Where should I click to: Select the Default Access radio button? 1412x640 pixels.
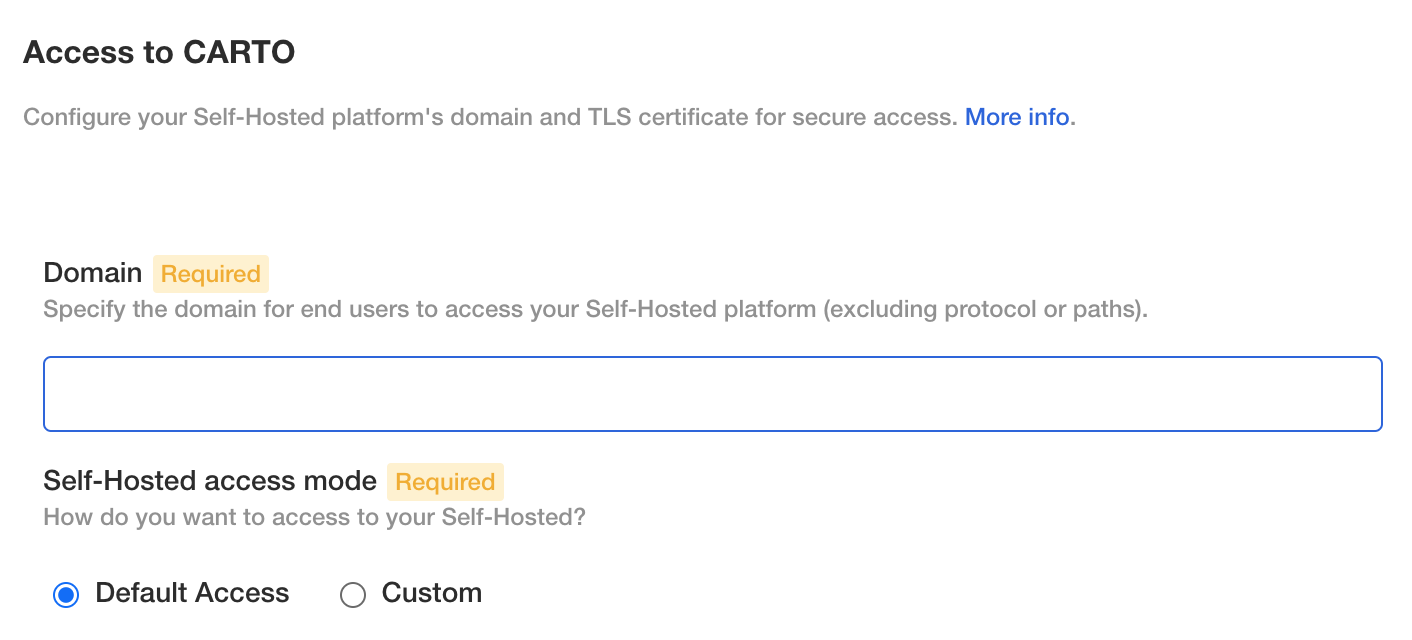coord(66,595)
